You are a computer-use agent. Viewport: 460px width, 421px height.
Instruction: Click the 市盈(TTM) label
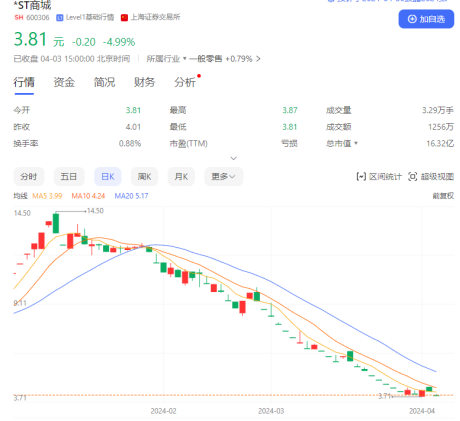pyautogui.click(x=189, y=143)
